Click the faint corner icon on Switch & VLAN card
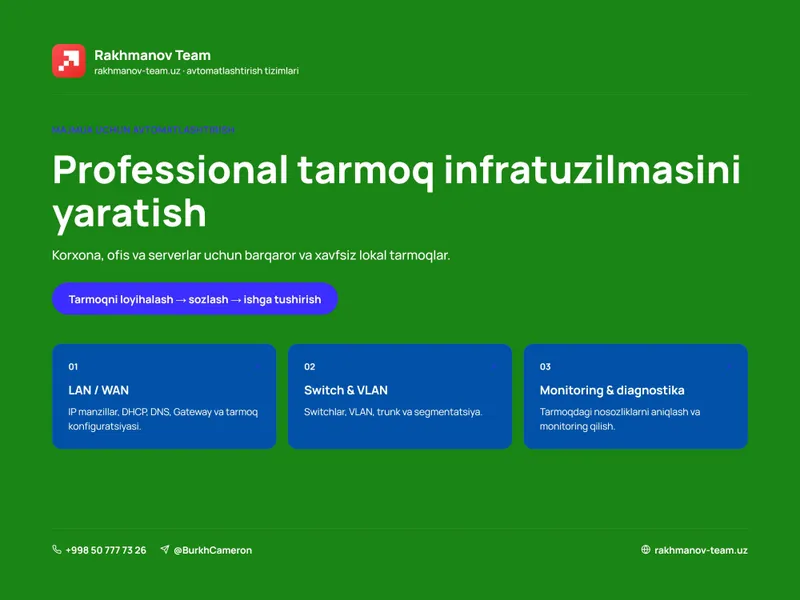The height and width of the screenshot is (600, 800). pos(493,367)
